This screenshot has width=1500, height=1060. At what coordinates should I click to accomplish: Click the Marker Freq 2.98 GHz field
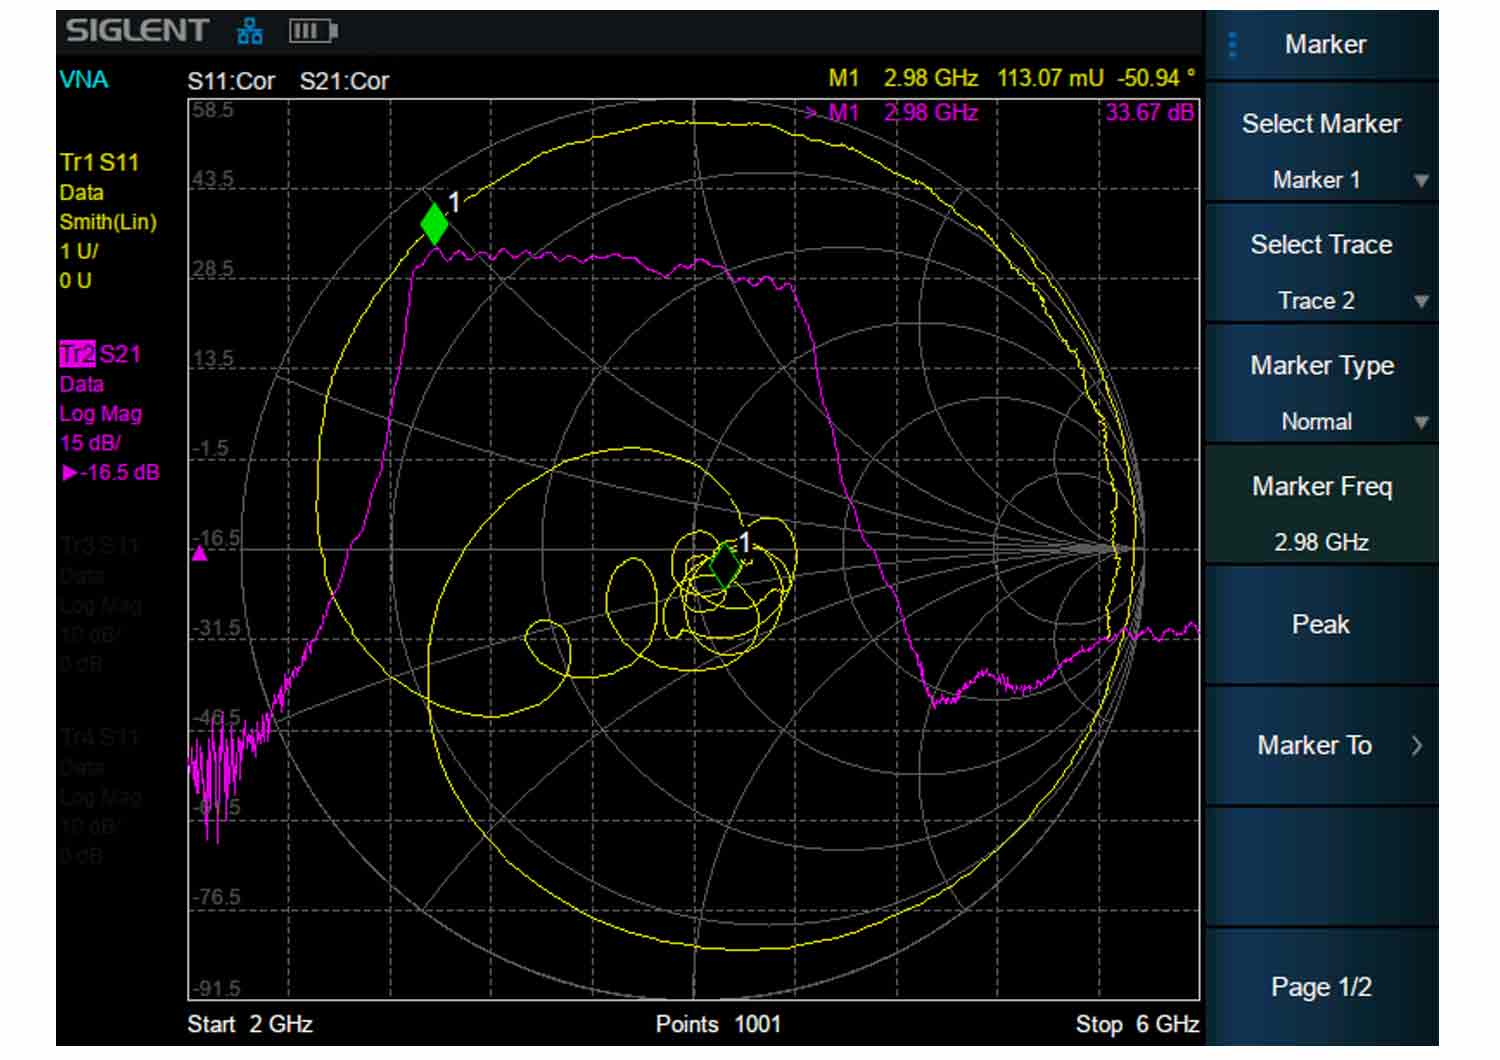[1322, 514]
